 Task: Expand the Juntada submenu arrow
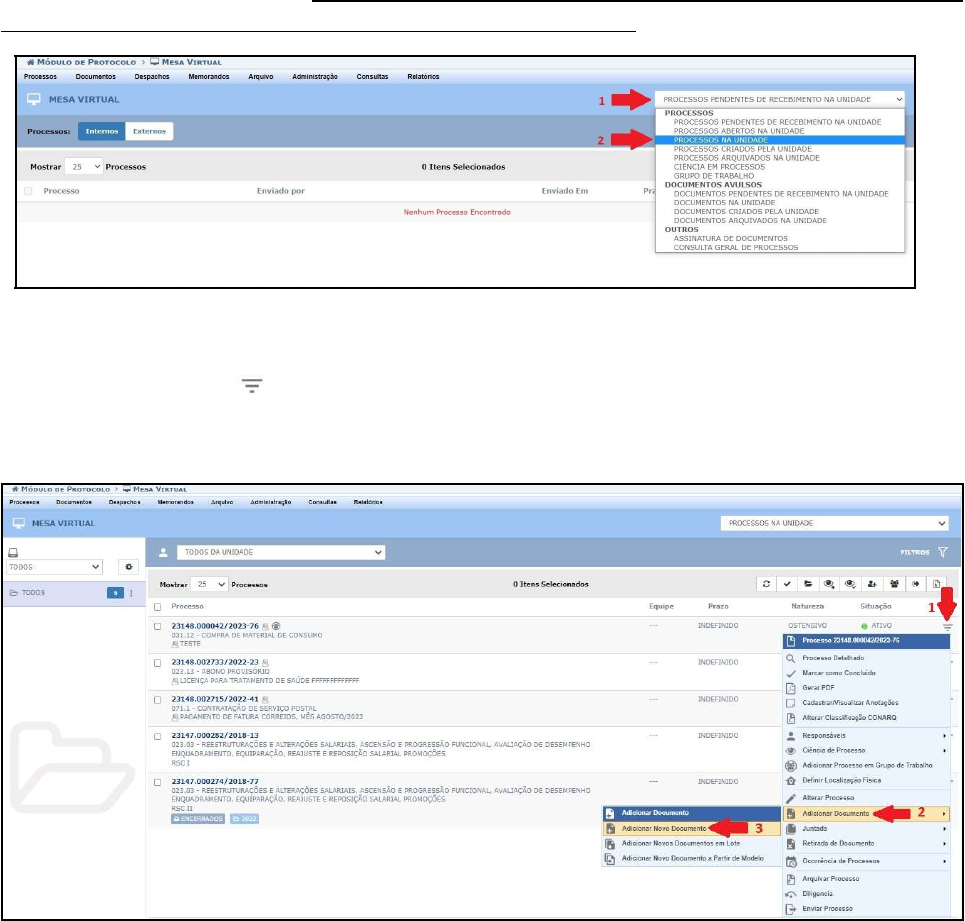point(943,829)
